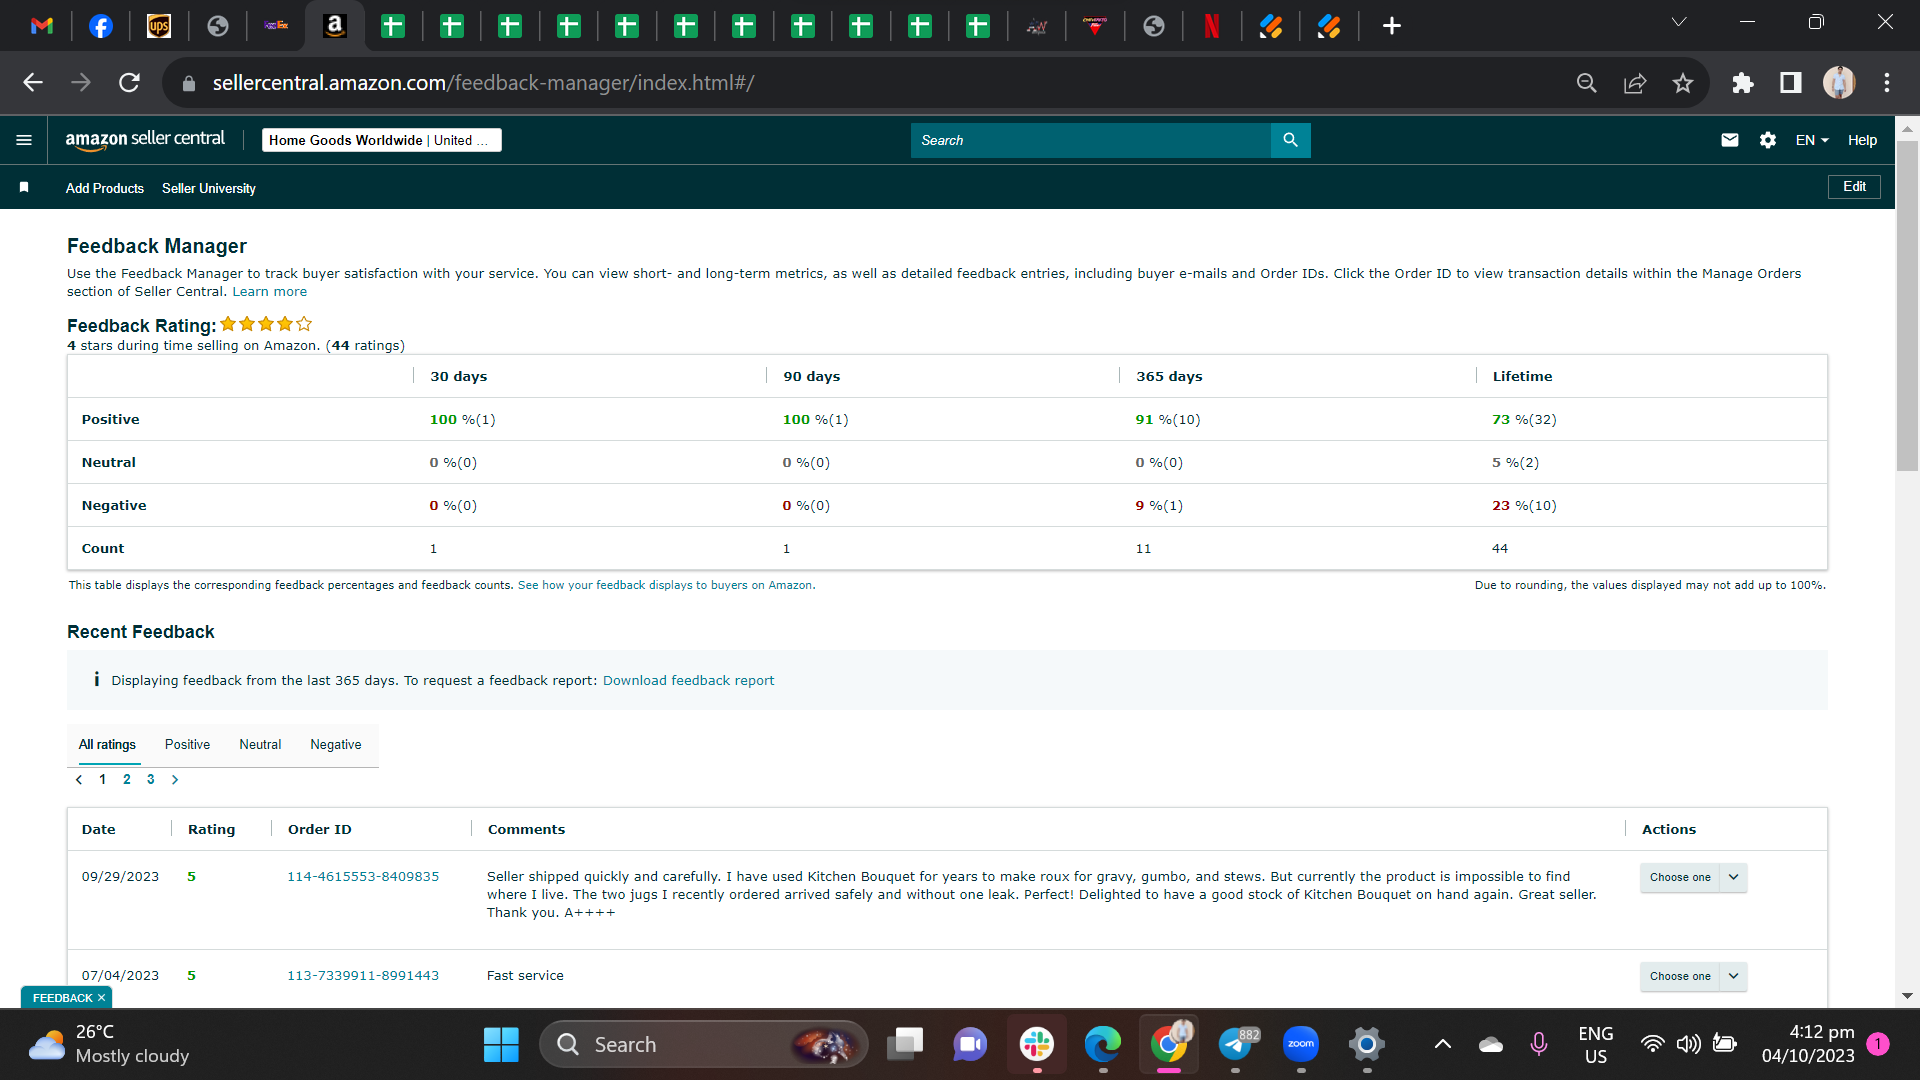
Task: Click Download feedback report link
Action: [688, 681]
